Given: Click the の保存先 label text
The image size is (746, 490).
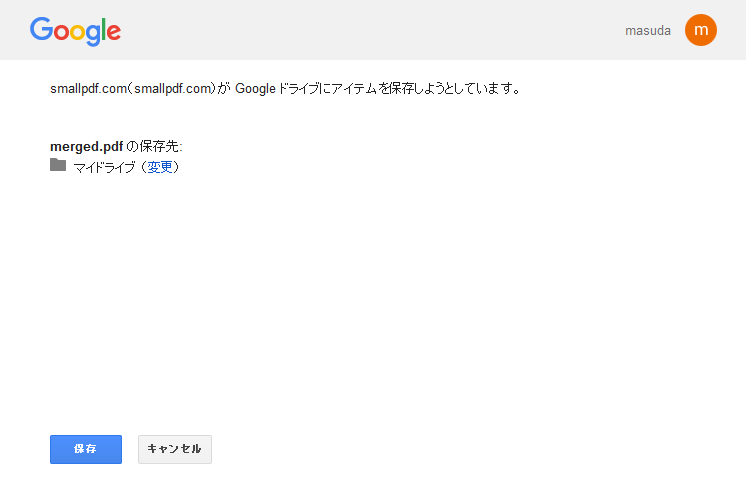Looking at the screenshot, I should point(154,146).
